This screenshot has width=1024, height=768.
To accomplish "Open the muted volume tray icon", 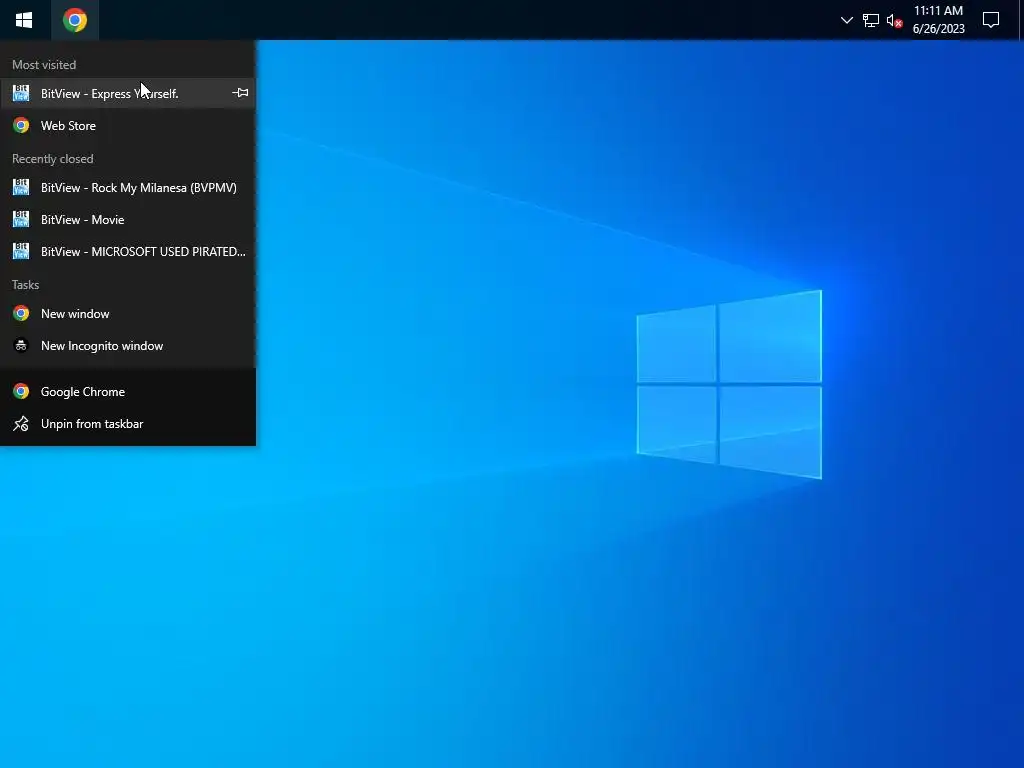I will coord(894,21).
